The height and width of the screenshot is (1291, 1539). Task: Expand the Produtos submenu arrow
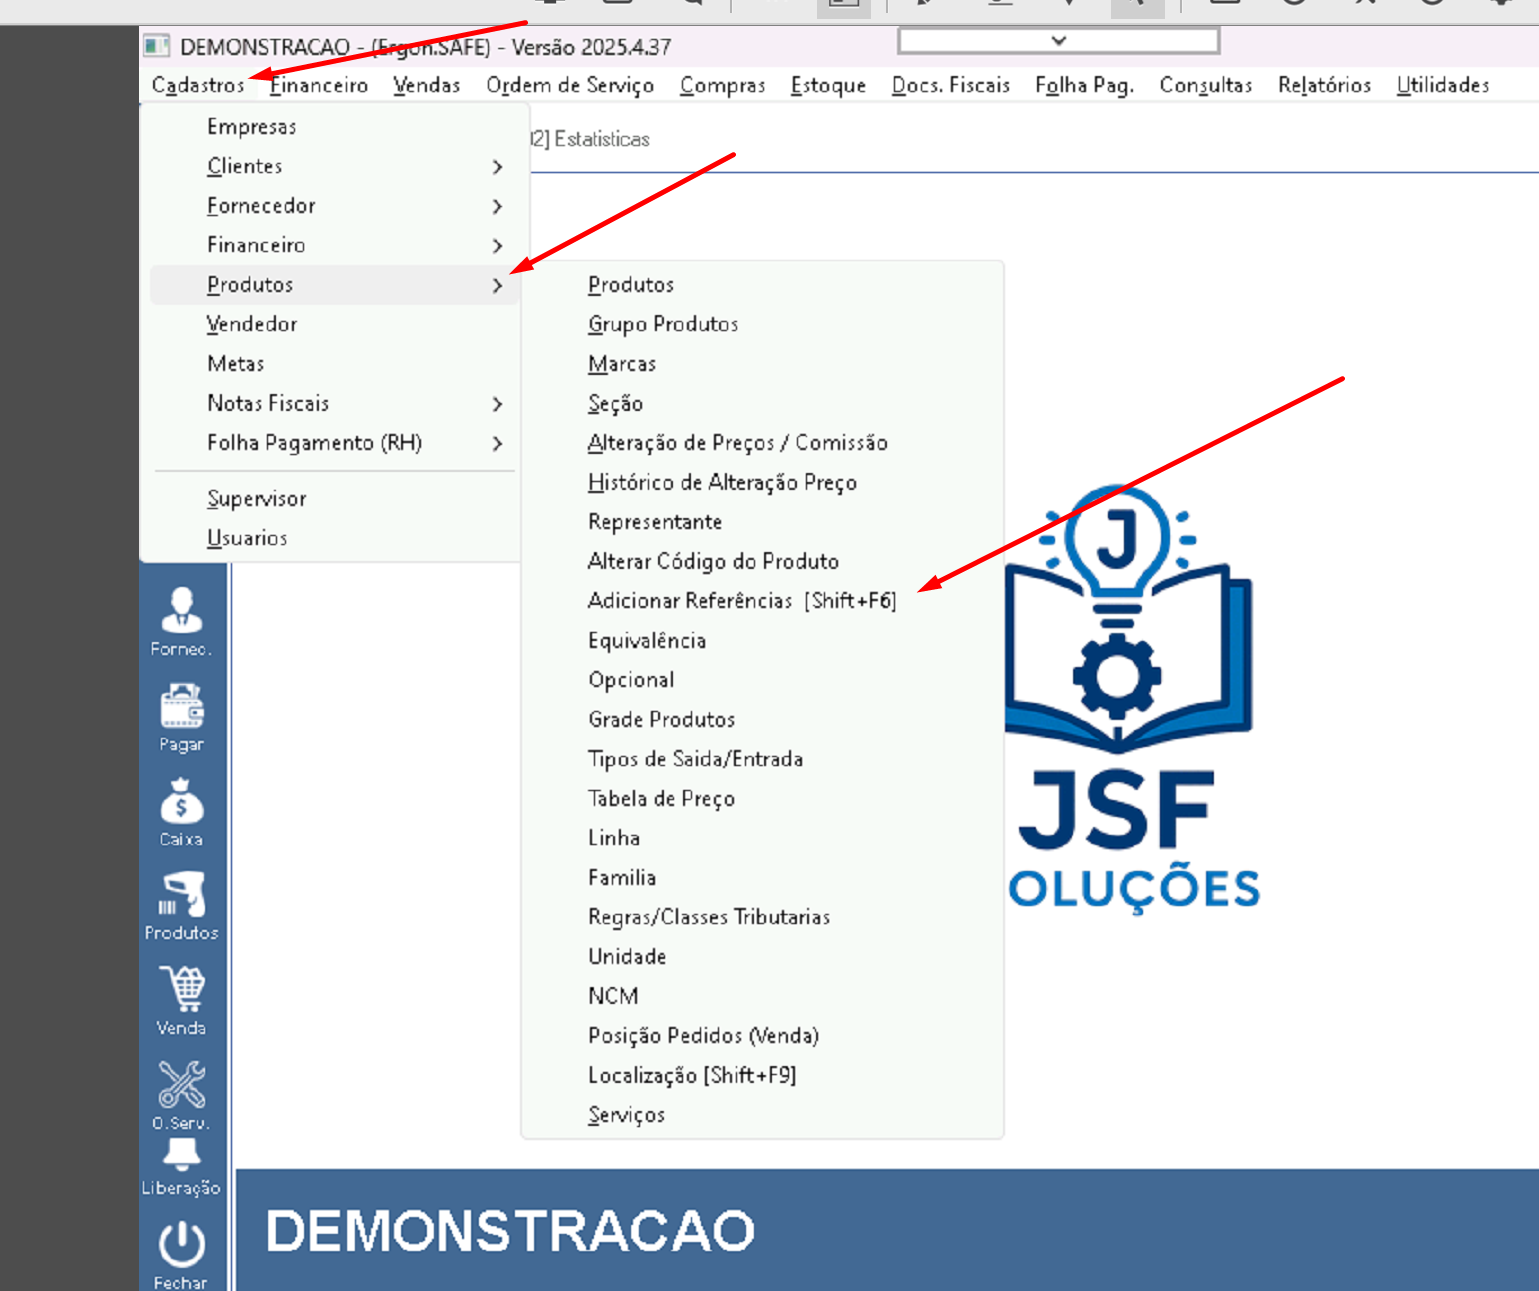(497, 285)
